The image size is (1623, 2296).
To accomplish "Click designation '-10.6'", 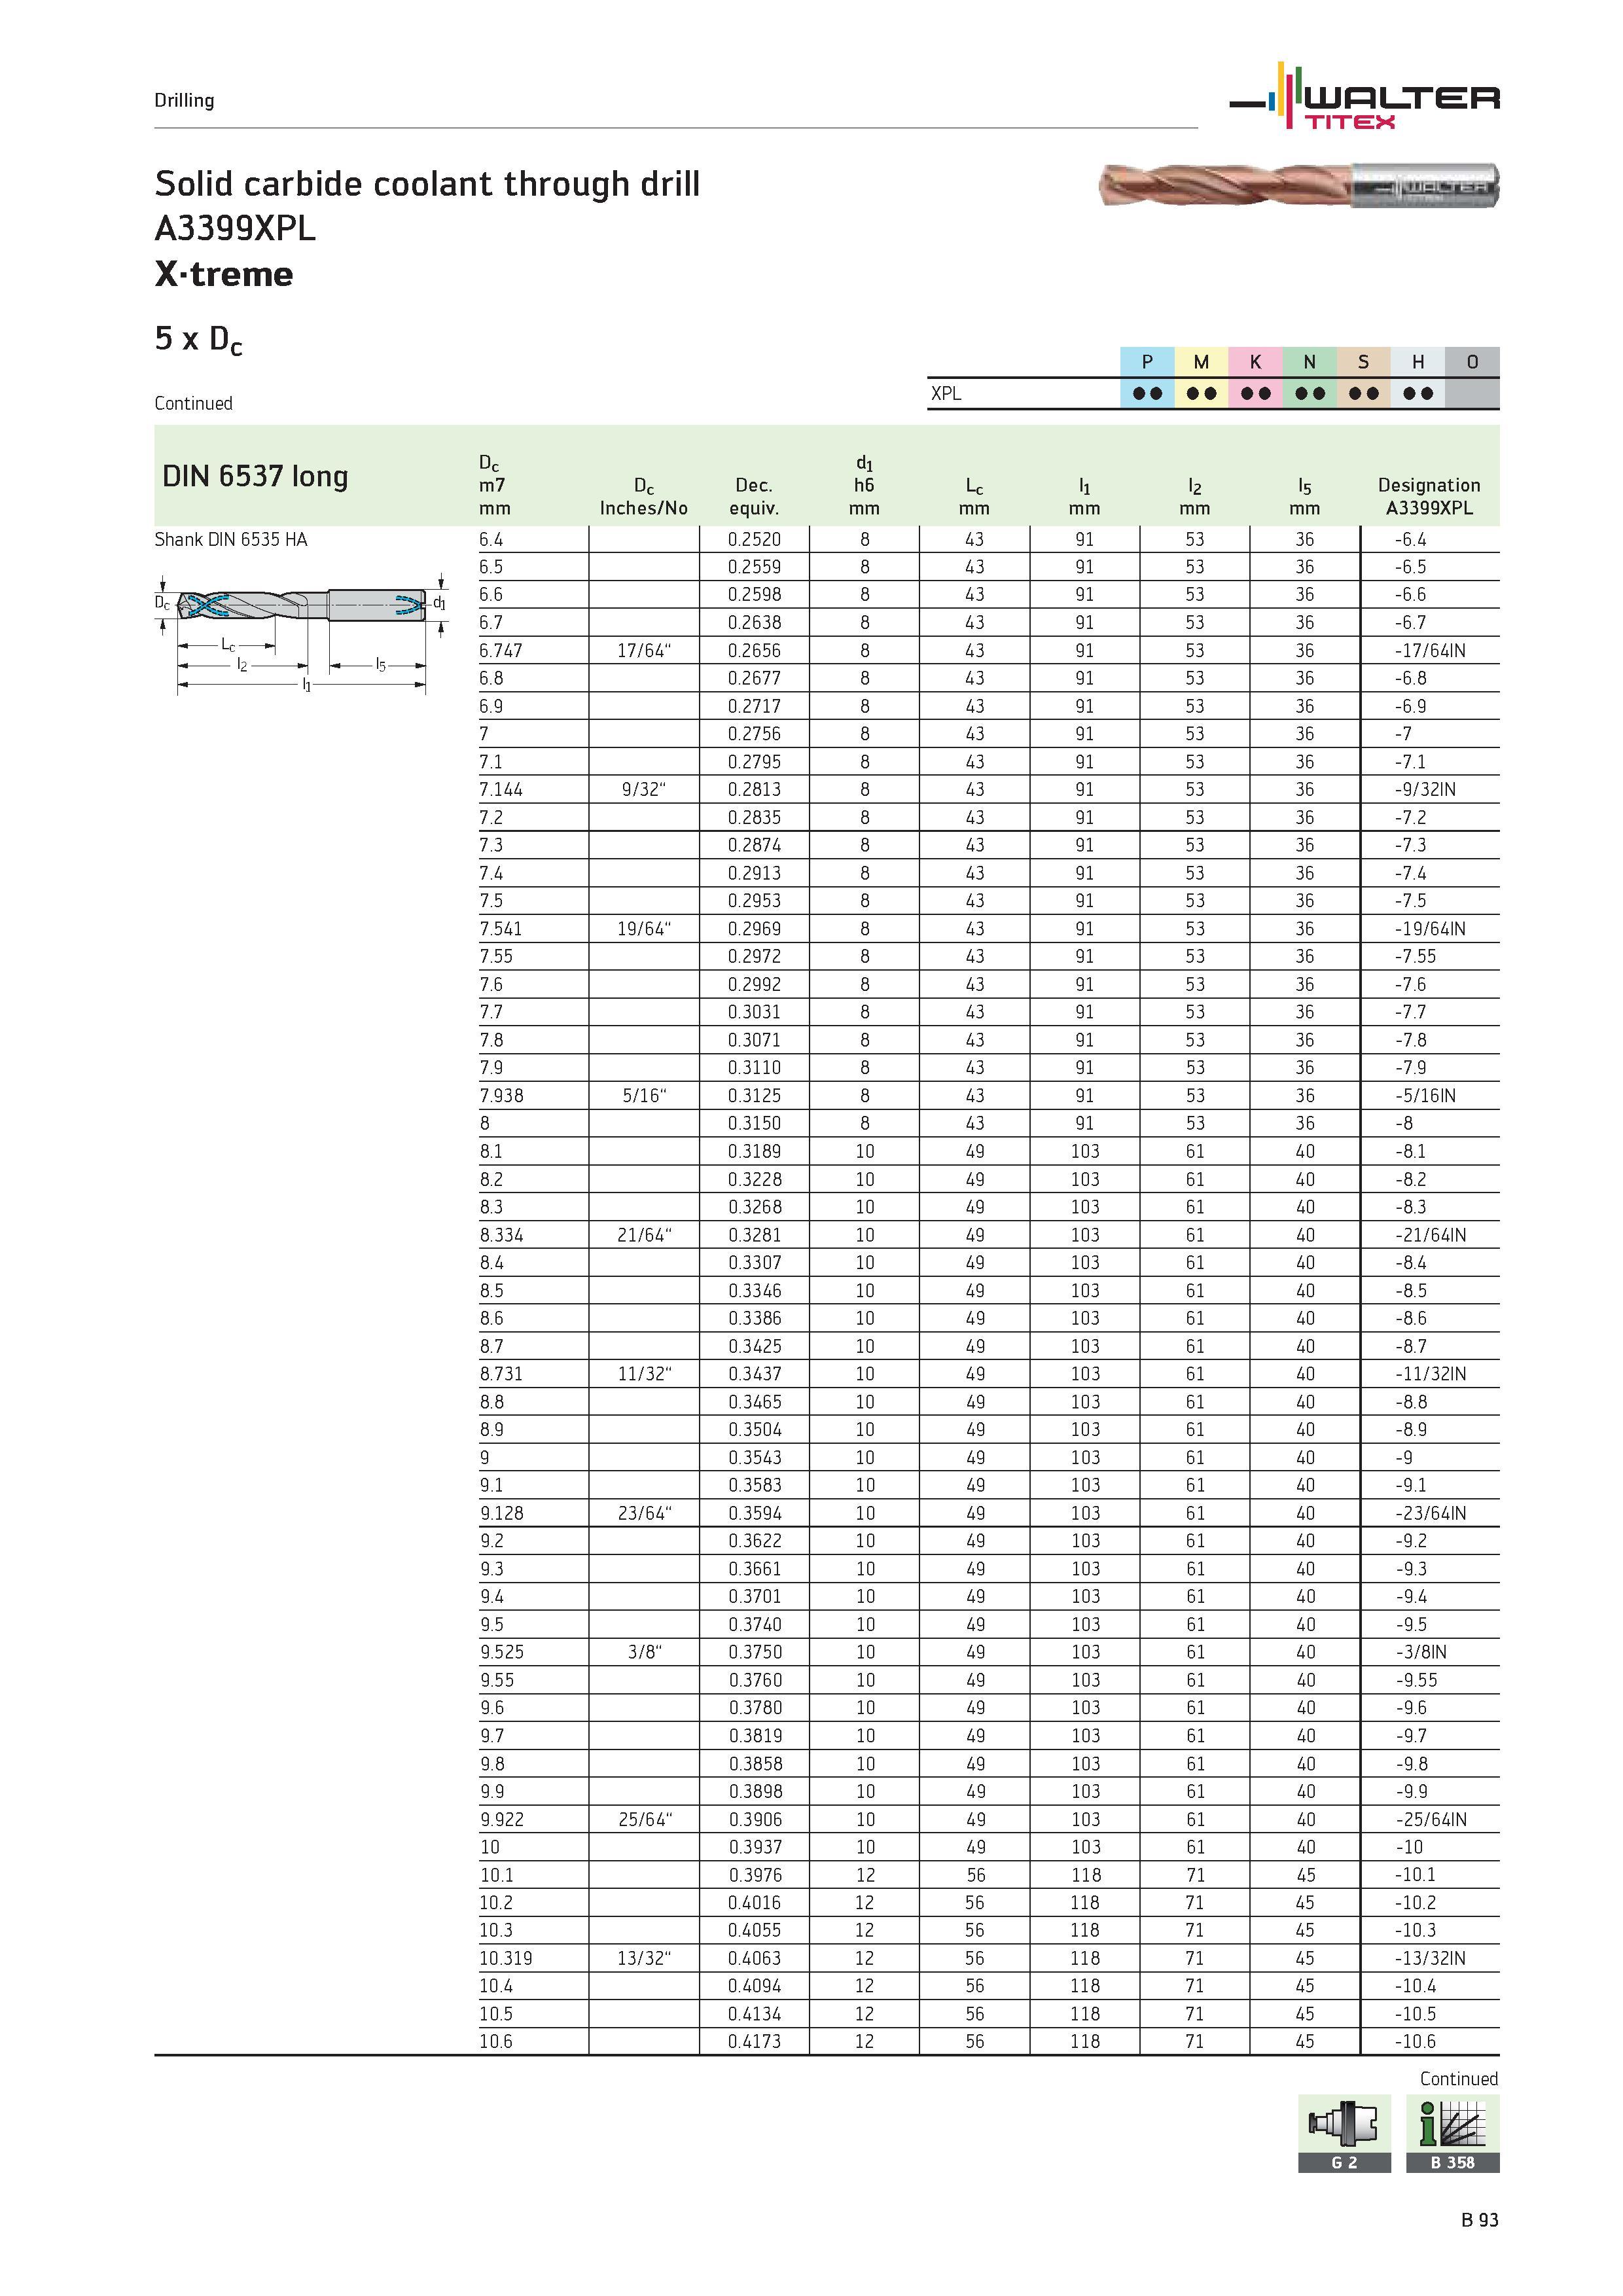I will pos(1416,2042).
